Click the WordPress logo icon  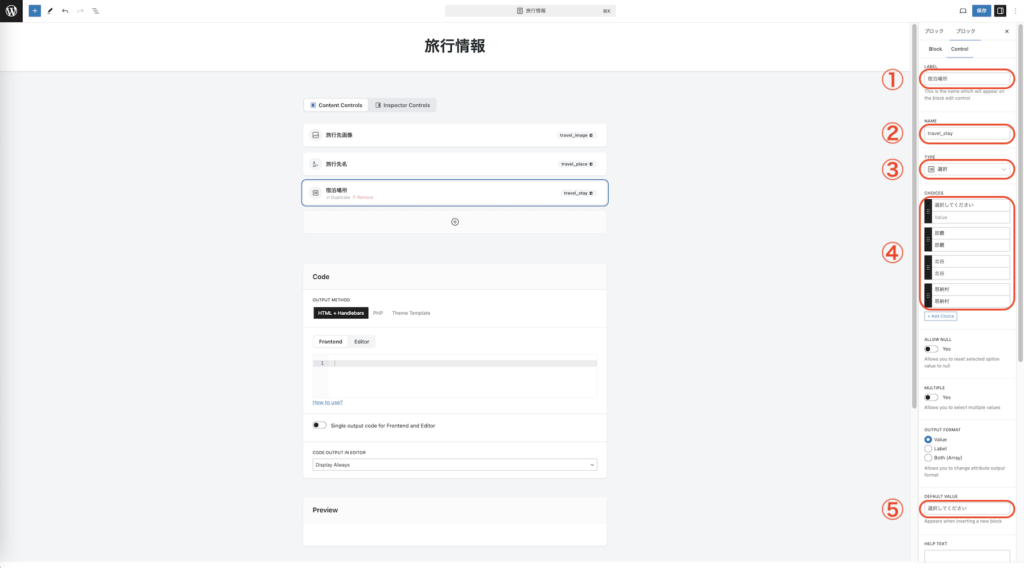point(11,11)
